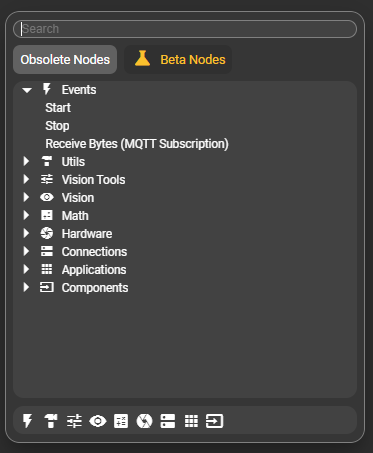Collapse the Events category arrow

click(x=27, y=90)
